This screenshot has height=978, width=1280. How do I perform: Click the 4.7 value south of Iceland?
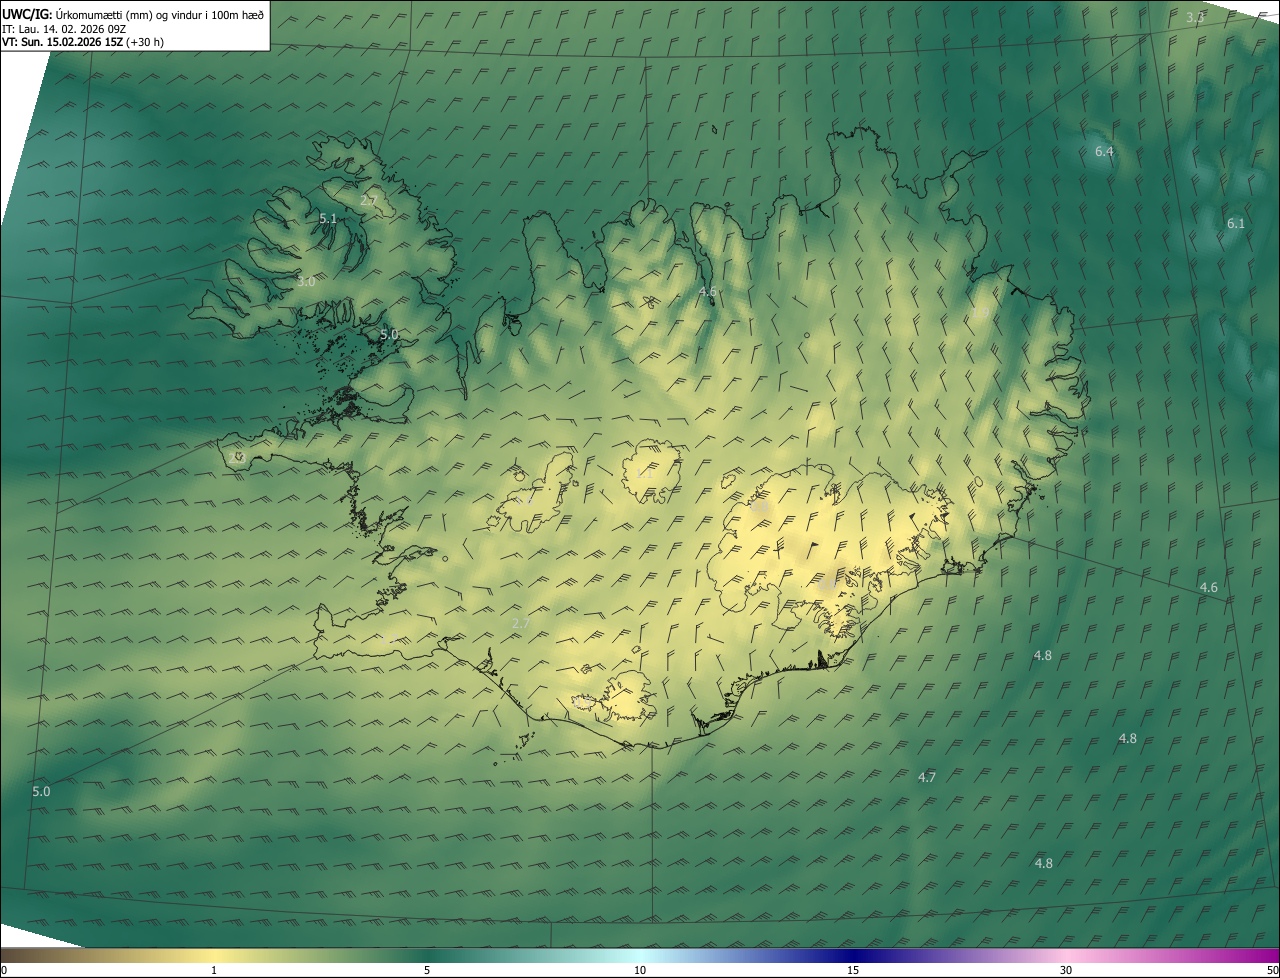[927, 778]
